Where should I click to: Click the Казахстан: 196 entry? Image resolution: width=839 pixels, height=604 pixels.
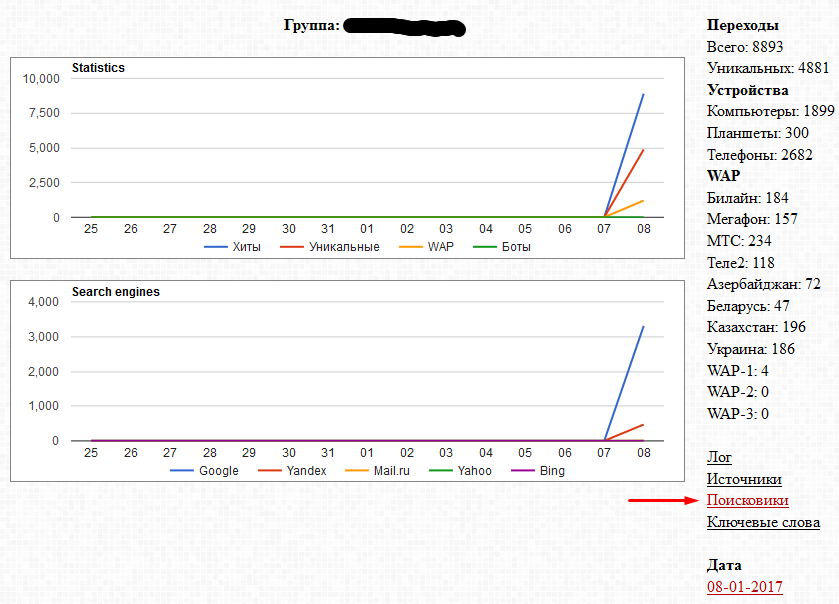pyautogui.click(x=756, y=327)
